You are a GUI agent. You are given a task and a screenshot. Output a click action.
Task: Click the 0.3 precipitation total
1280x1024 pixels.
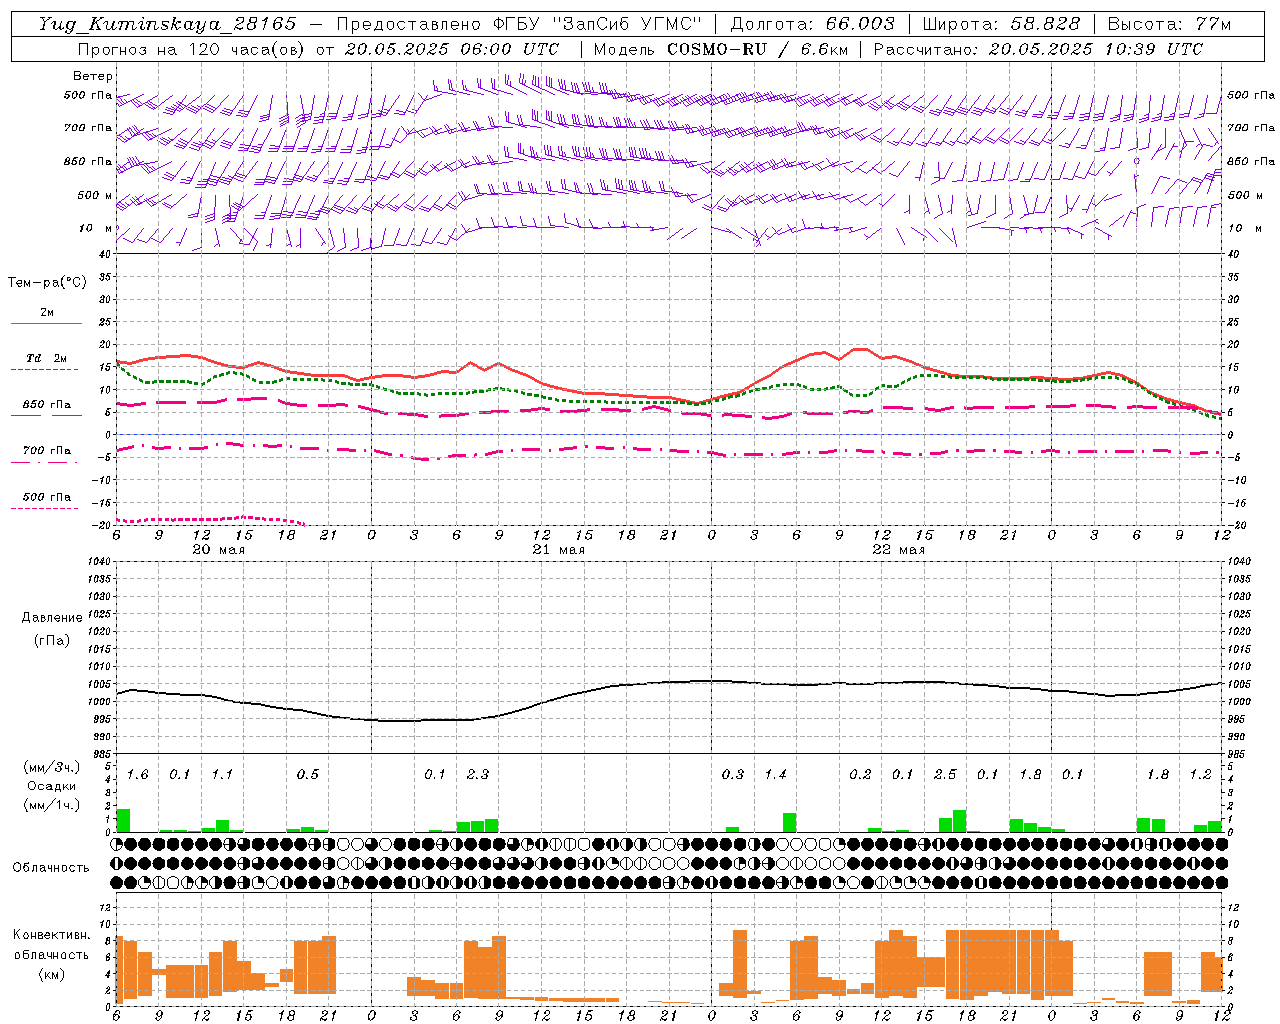[x=732, y=775]
